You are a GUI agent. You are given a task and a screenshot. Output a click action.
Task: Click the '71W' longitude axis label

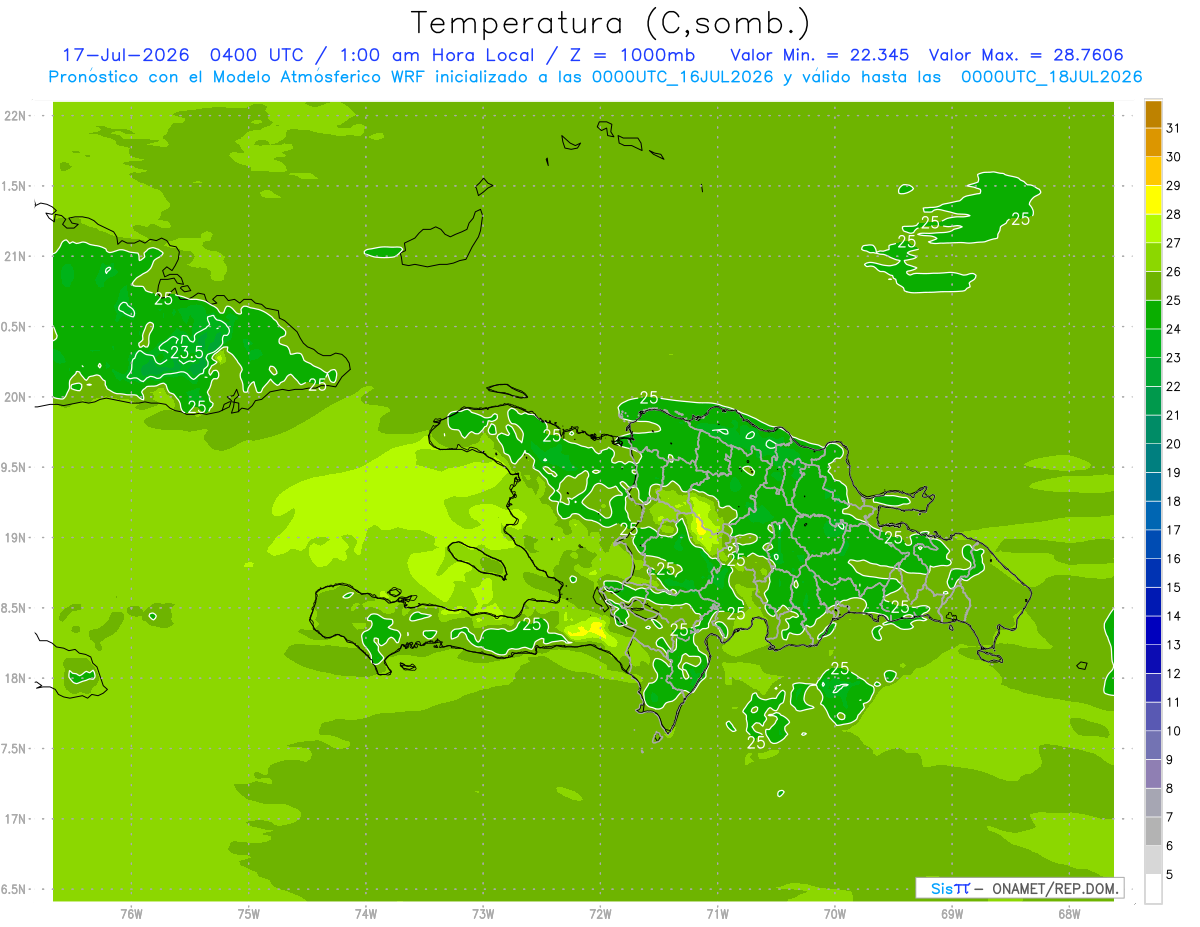717,913
